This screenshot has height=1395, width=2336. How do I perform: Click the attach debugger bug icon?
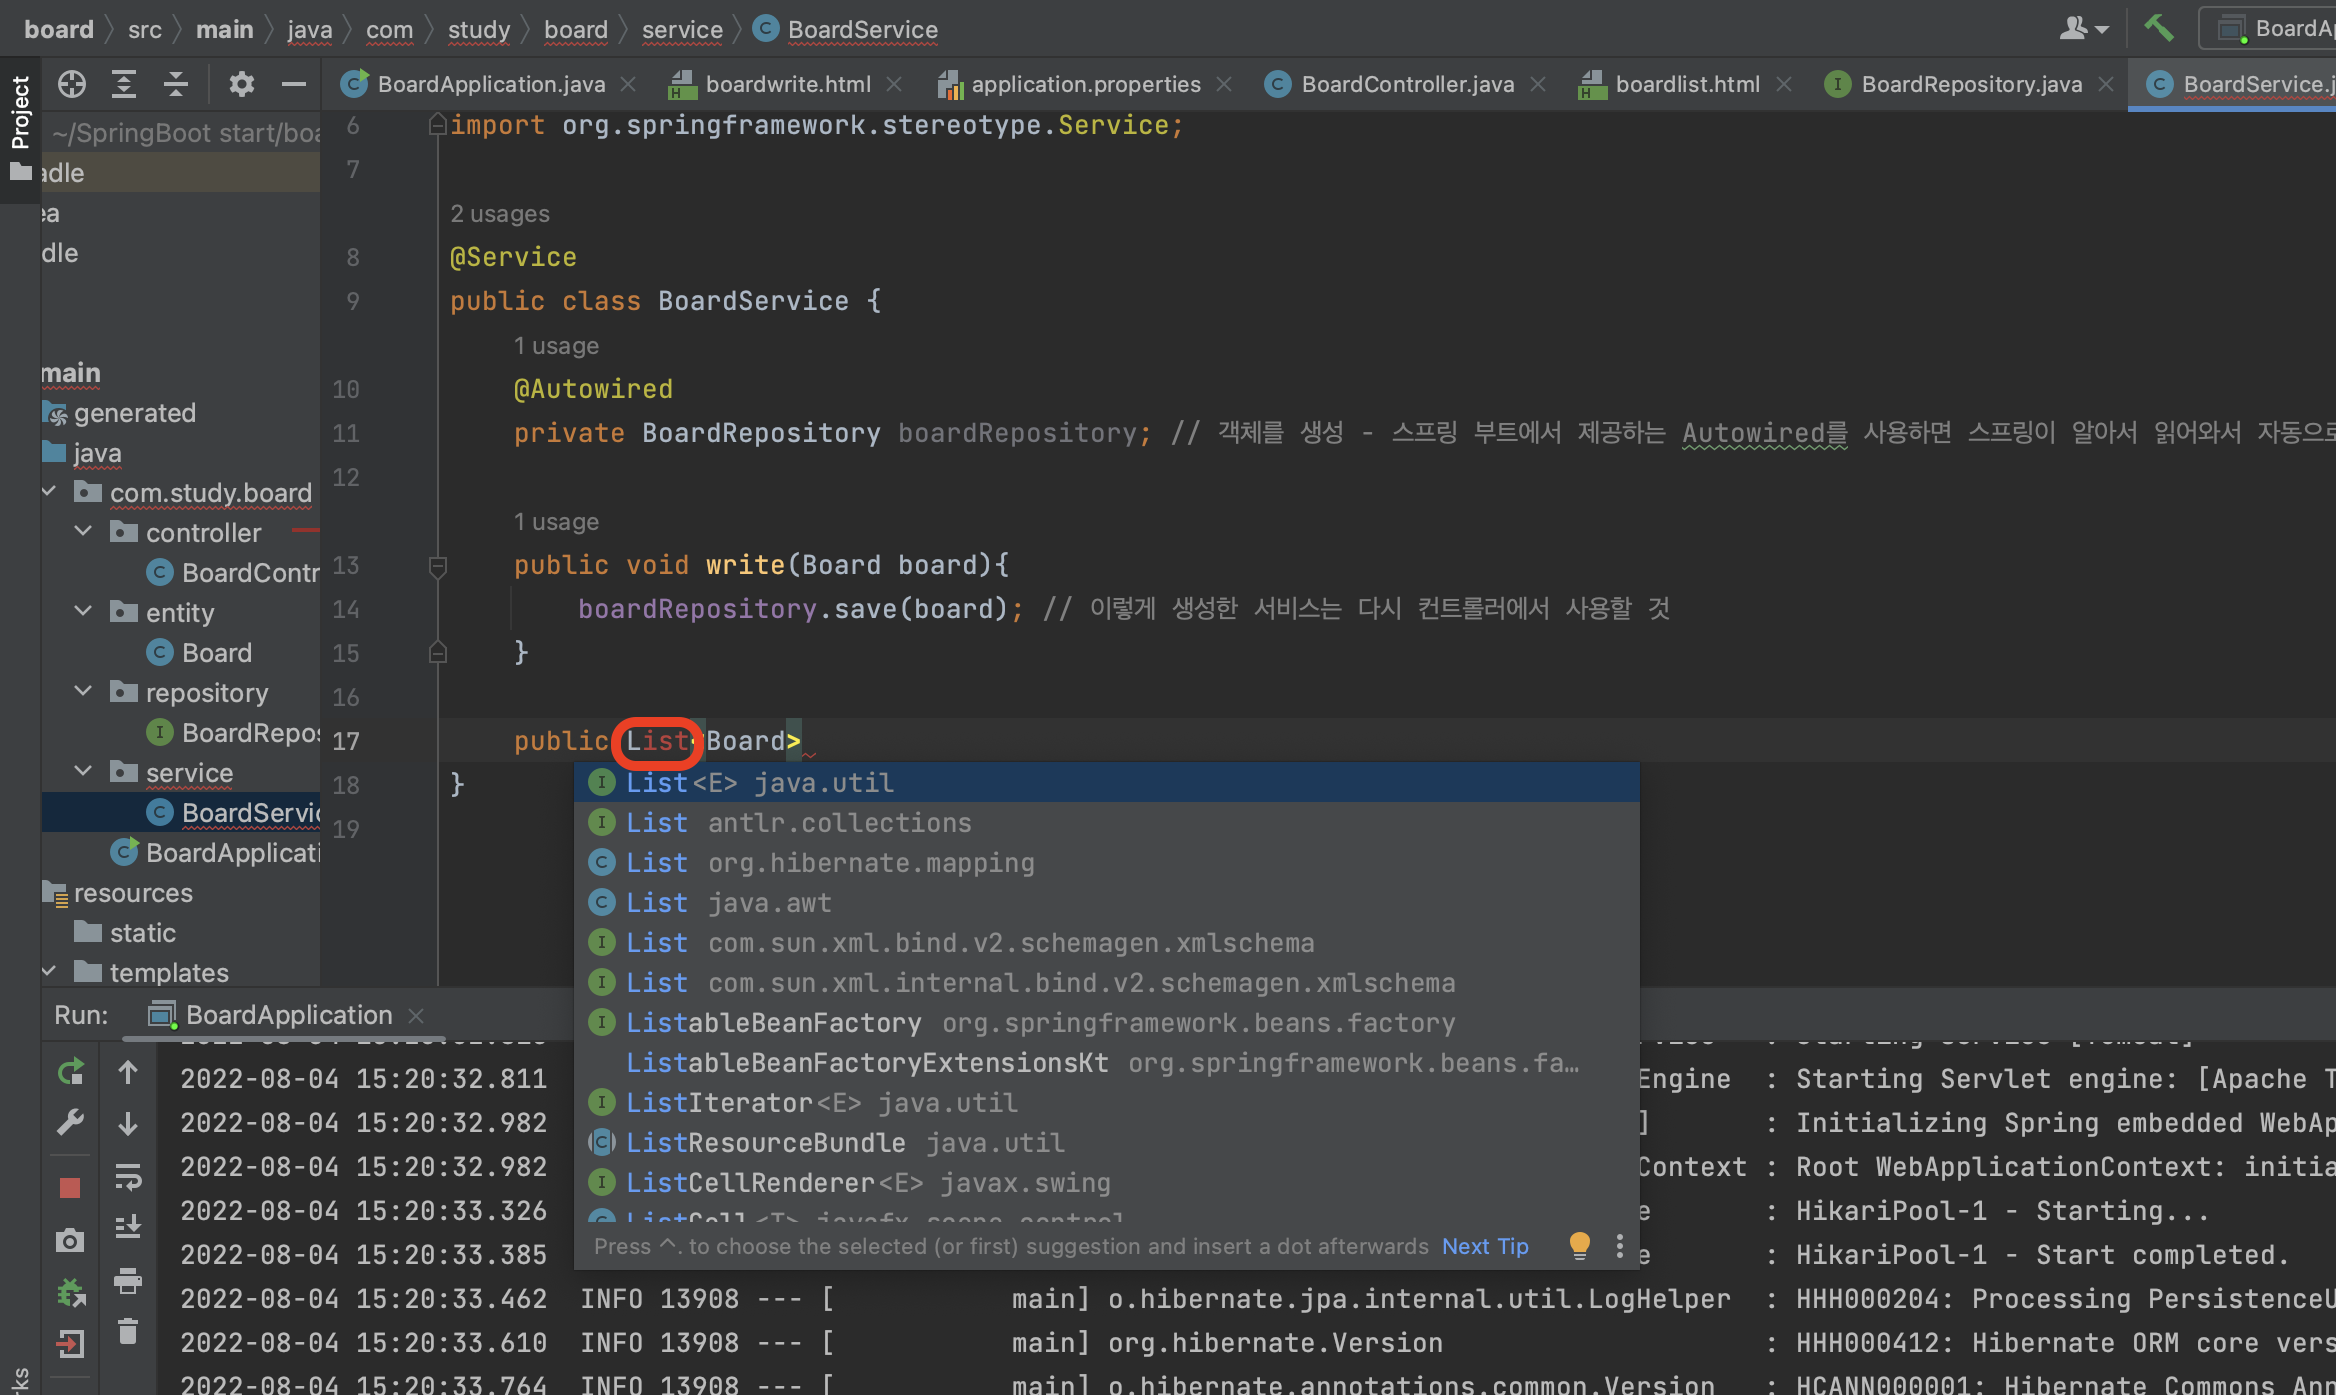pos(70,1293)
